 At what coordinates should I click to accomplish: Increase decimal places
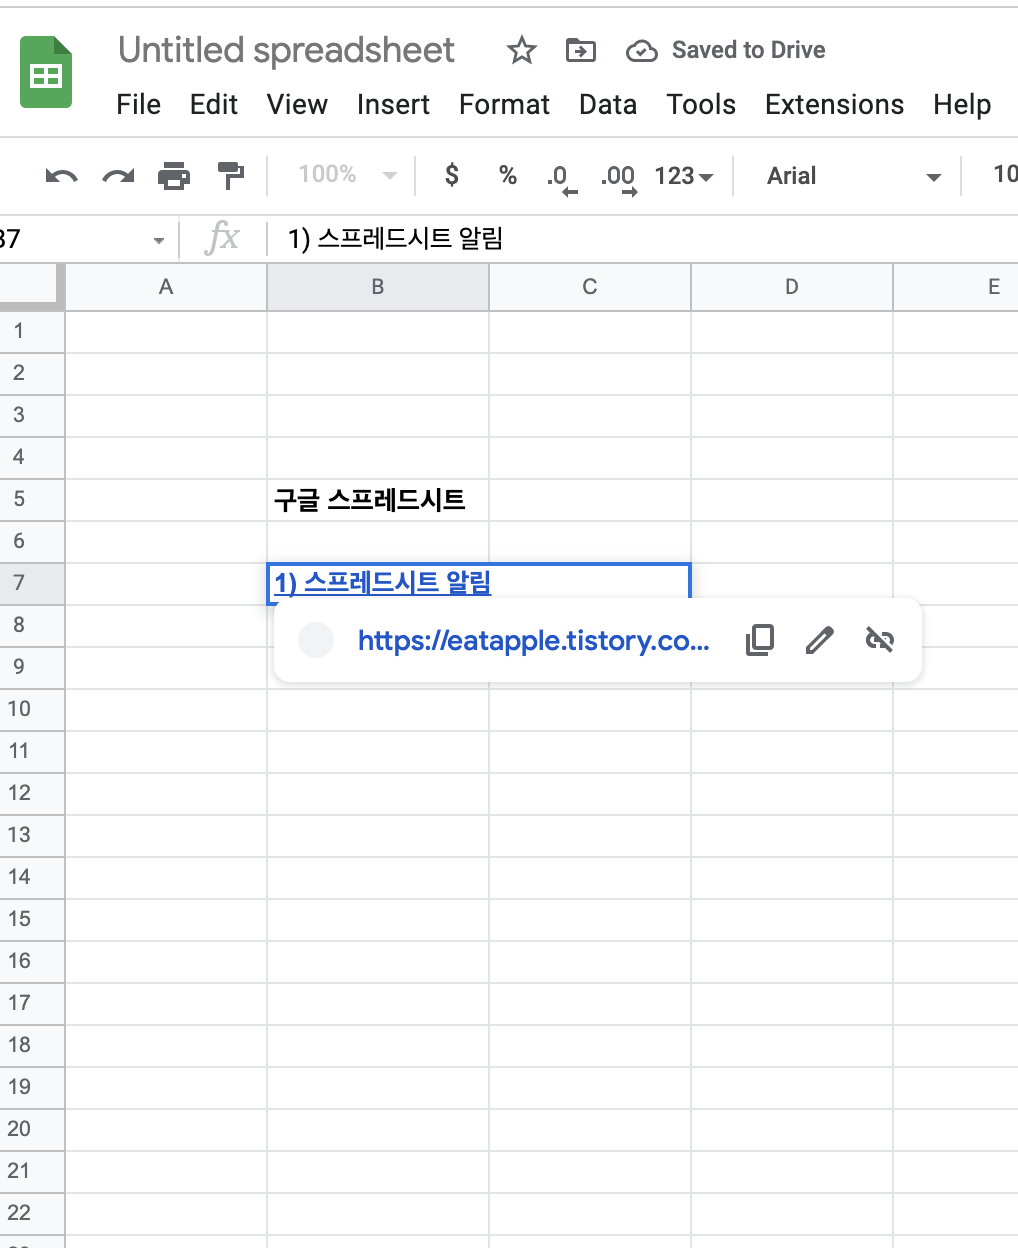(619, 178)
